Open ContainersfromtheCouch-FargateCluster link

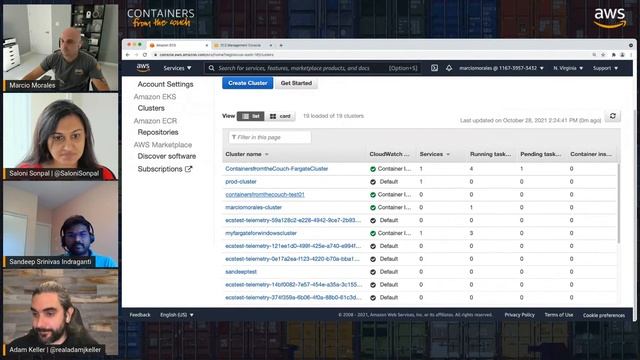tap(277, 169)
